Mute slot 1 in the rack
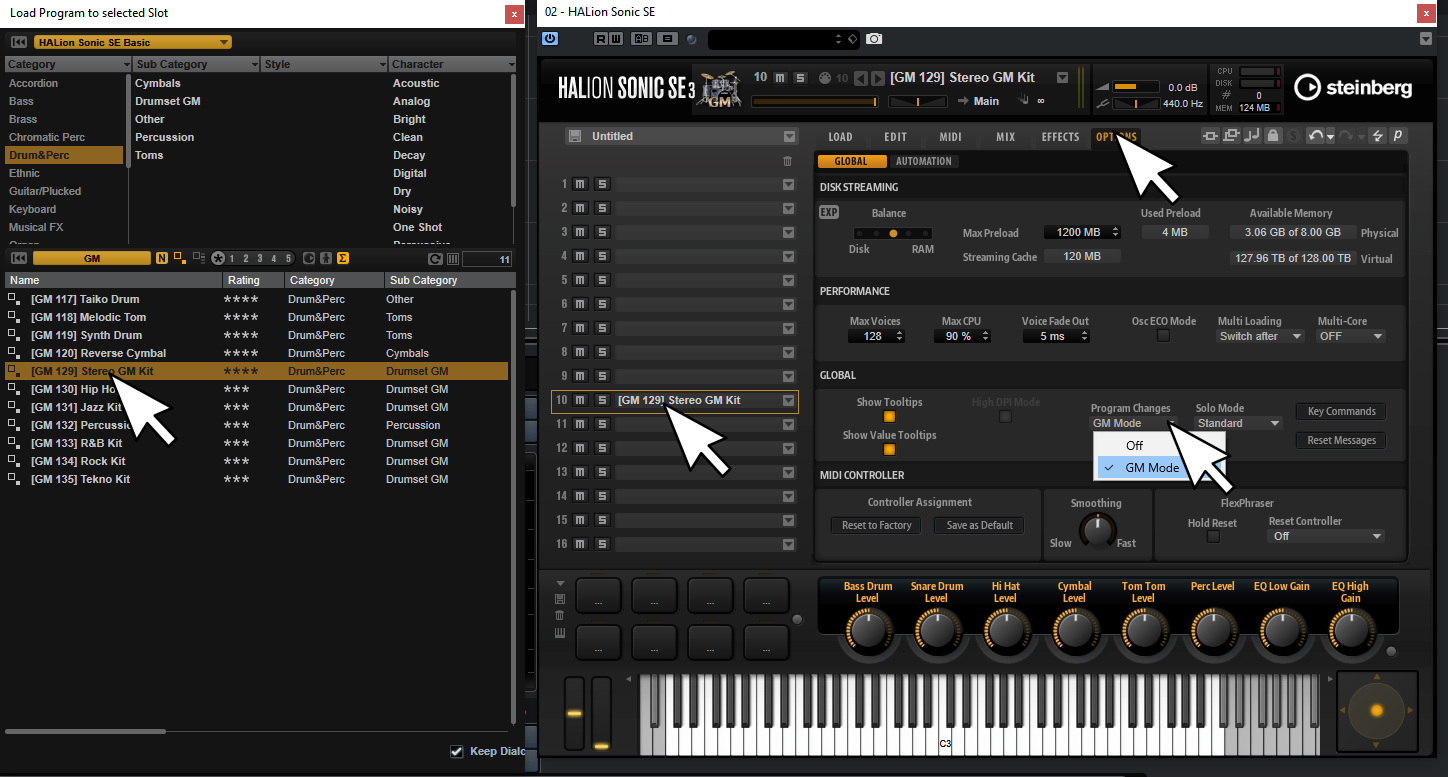This screenshot has width=1448, height=777. pos(580,184)
